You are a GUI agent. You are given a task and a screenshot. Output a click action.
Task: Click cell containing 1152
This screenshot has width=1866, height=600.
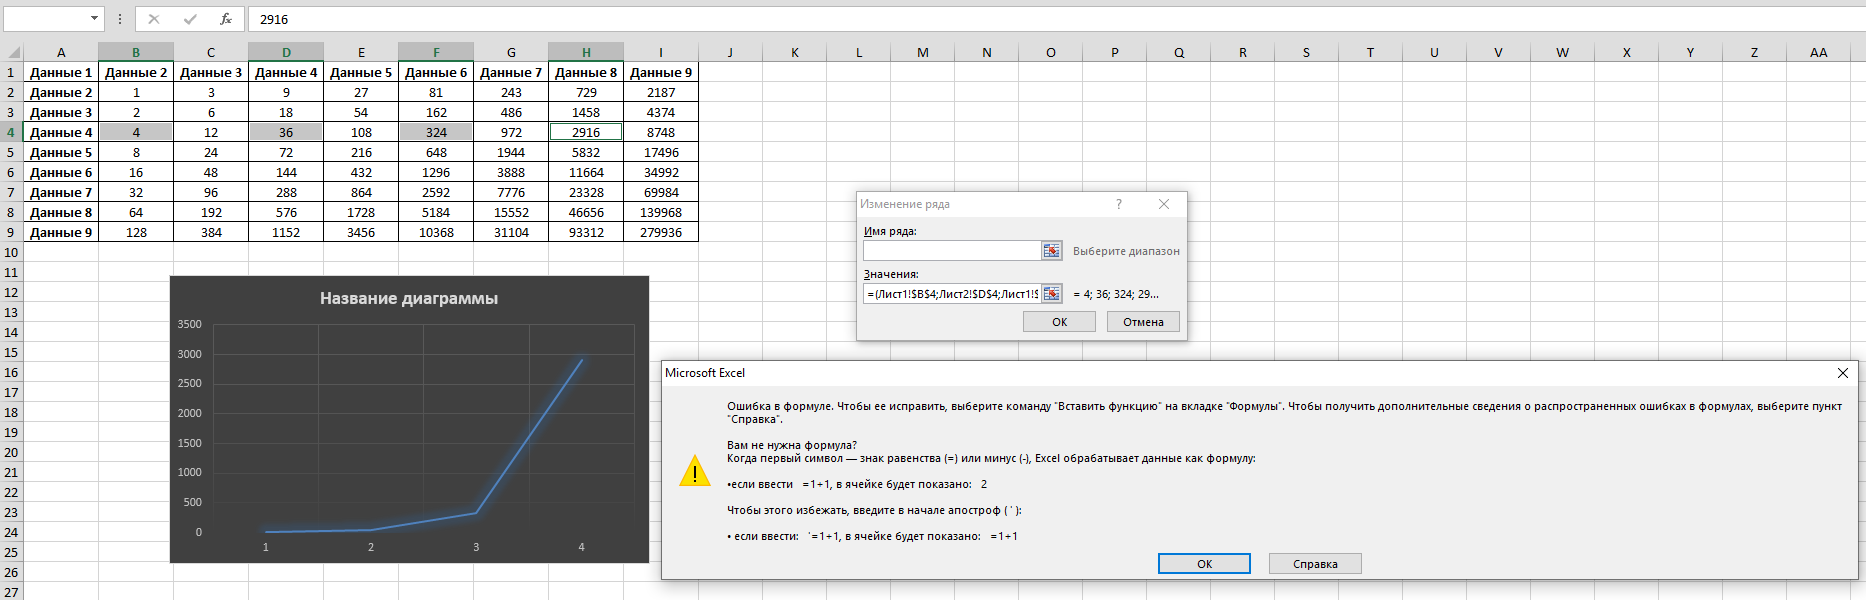coord(286,232)
